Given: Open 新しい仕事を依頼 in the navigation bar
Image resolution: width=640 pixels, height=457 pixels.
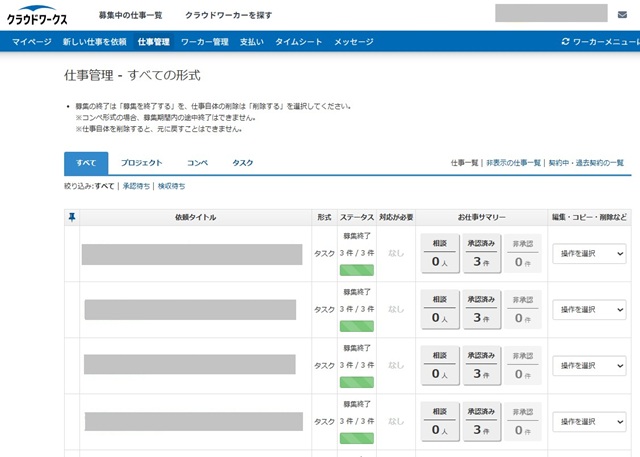Looking at the screenshot, I should [x=94, y=42].
